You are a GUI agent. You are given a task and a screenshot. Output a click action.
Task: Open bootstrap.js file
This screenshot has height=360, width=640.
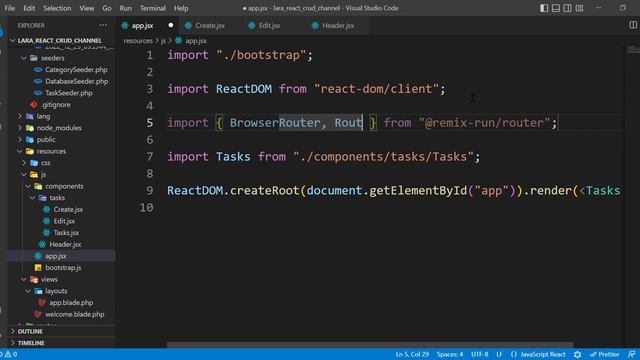coord(63,268)
